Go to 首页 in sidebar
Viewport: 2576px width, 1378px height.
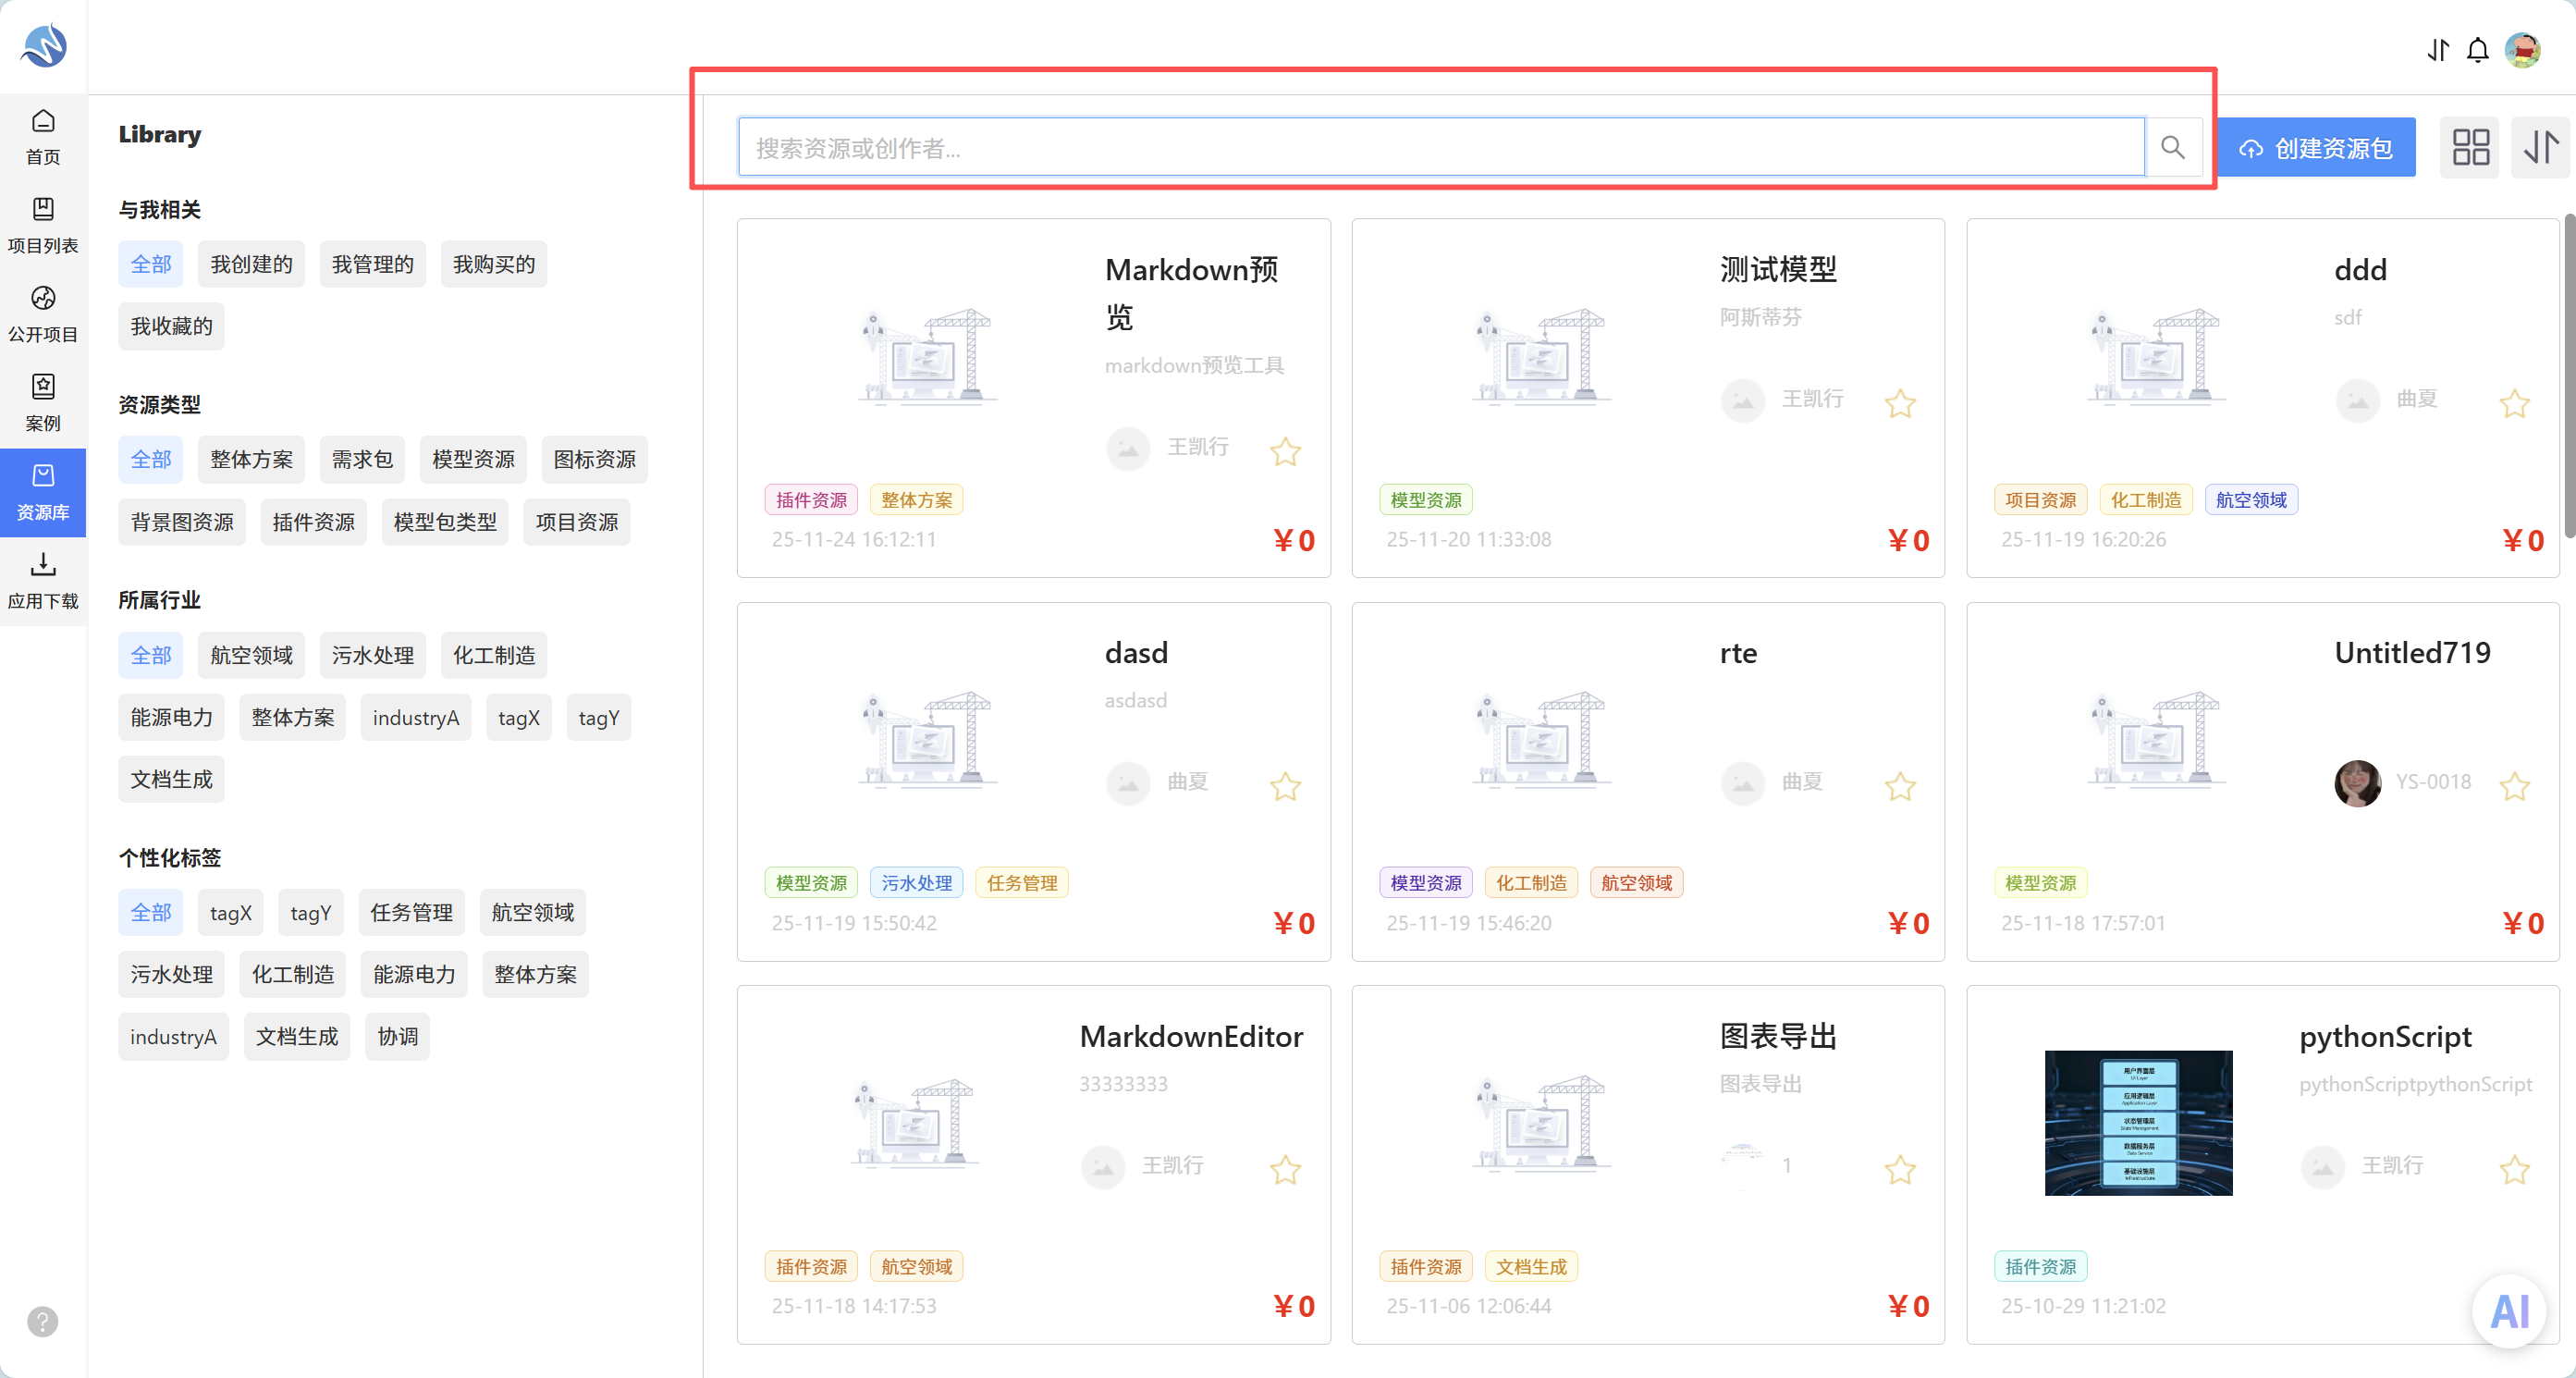(43, 137)
